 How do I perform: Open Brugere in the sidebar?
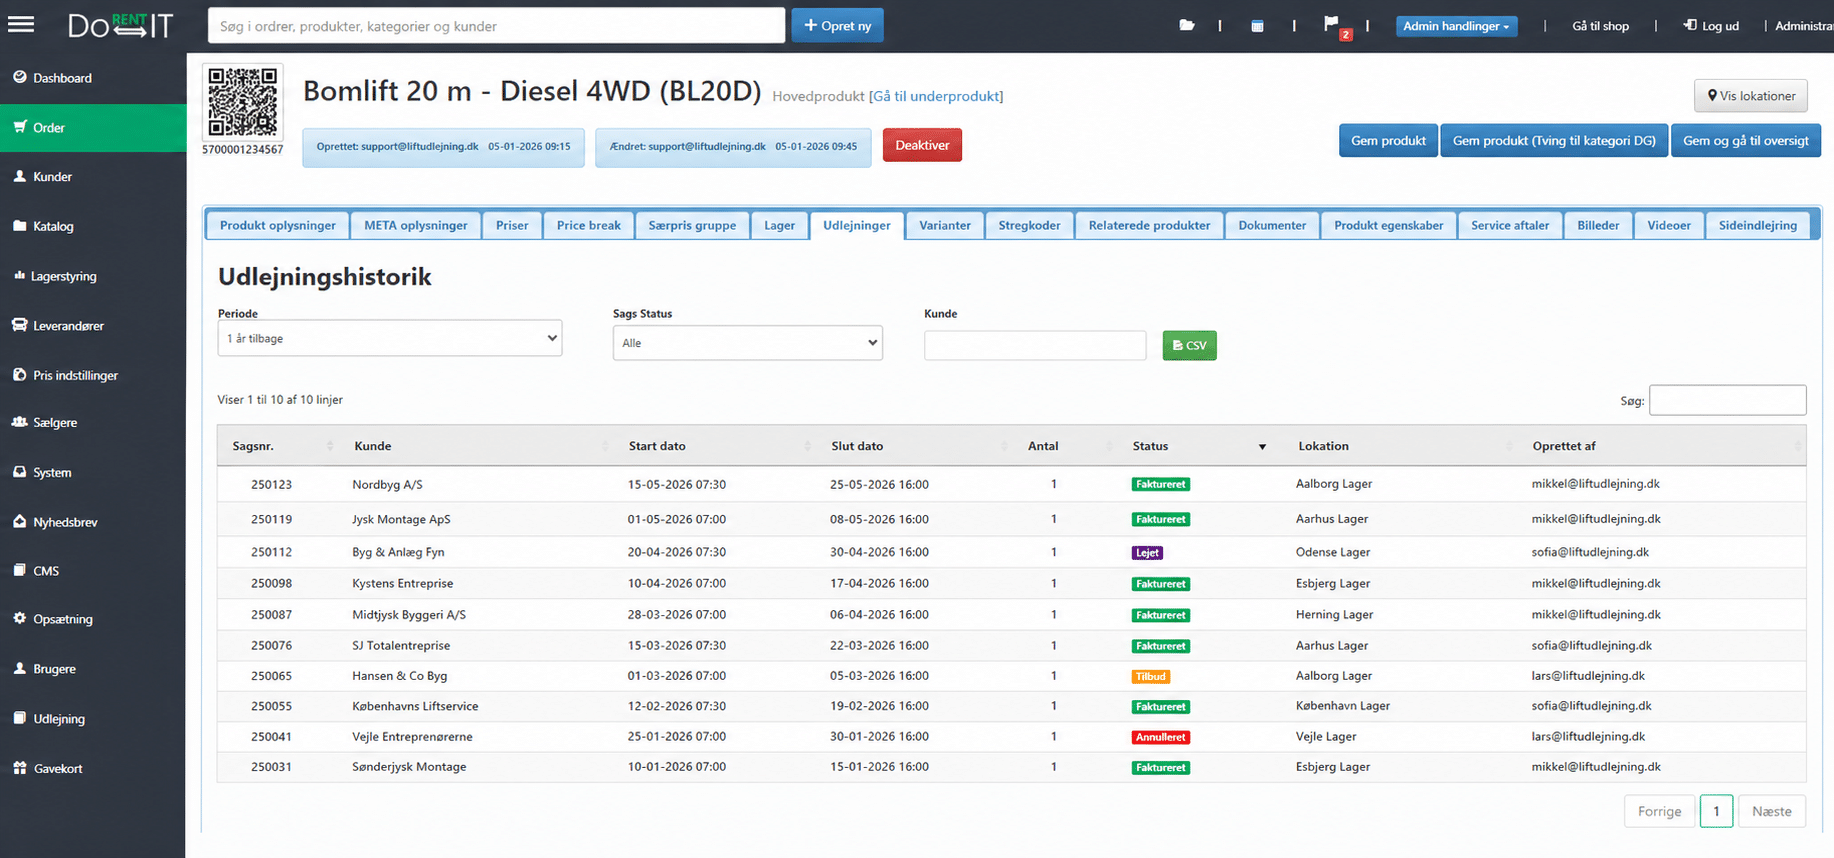[93, 669]
